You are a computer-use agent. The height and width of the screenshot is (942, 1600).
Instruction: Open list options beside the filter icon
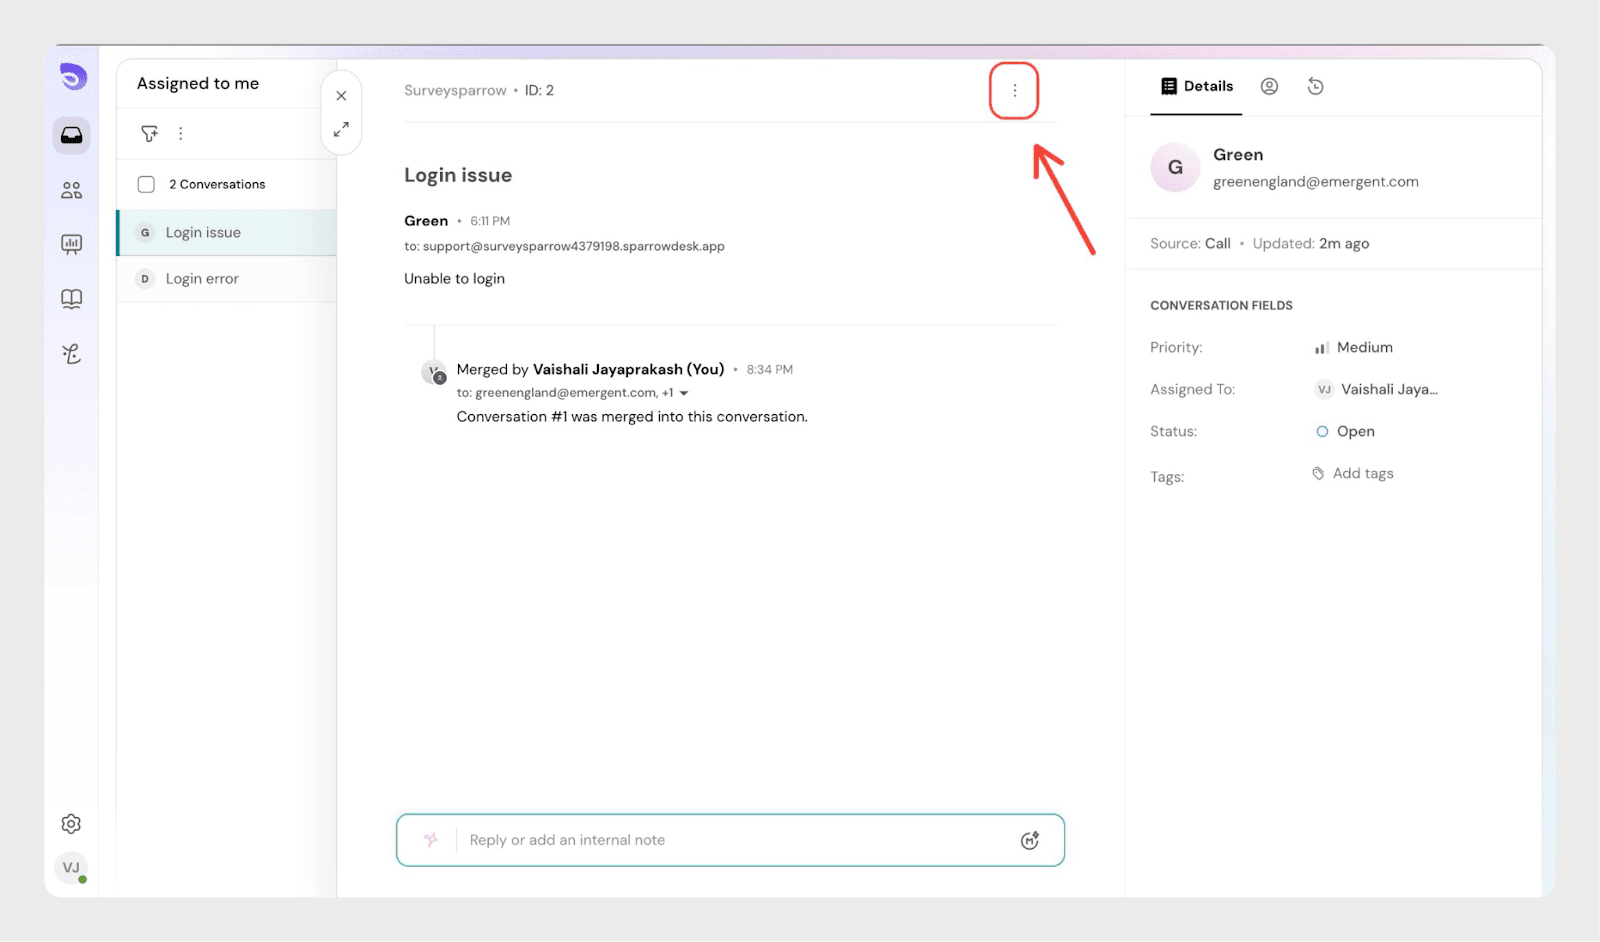[181, 133]
